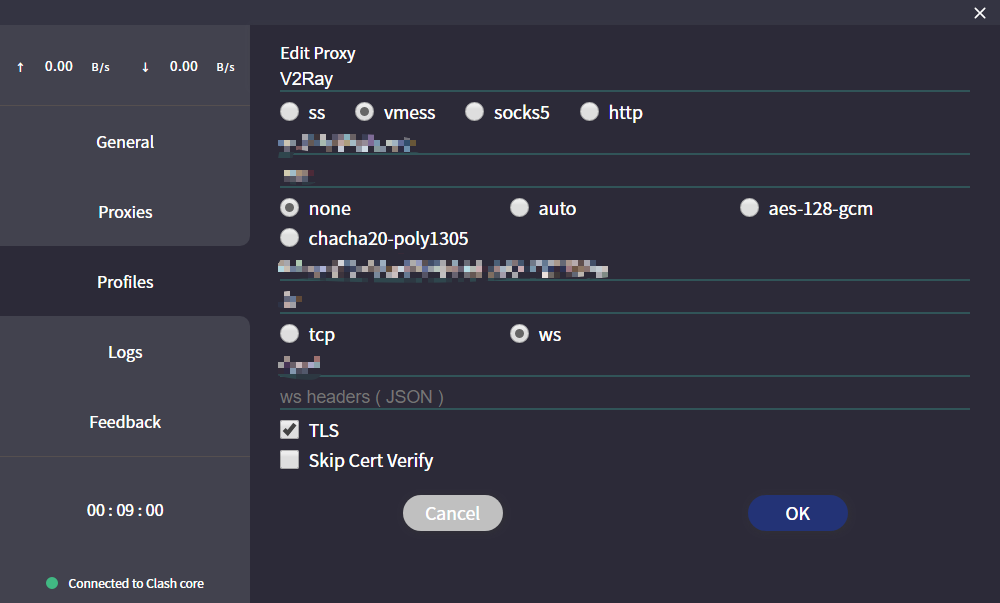The width and height of the screenshot is (1000, 603).
Task: Enable Skip Cert Verify checkbox
Action: (290, 460)
